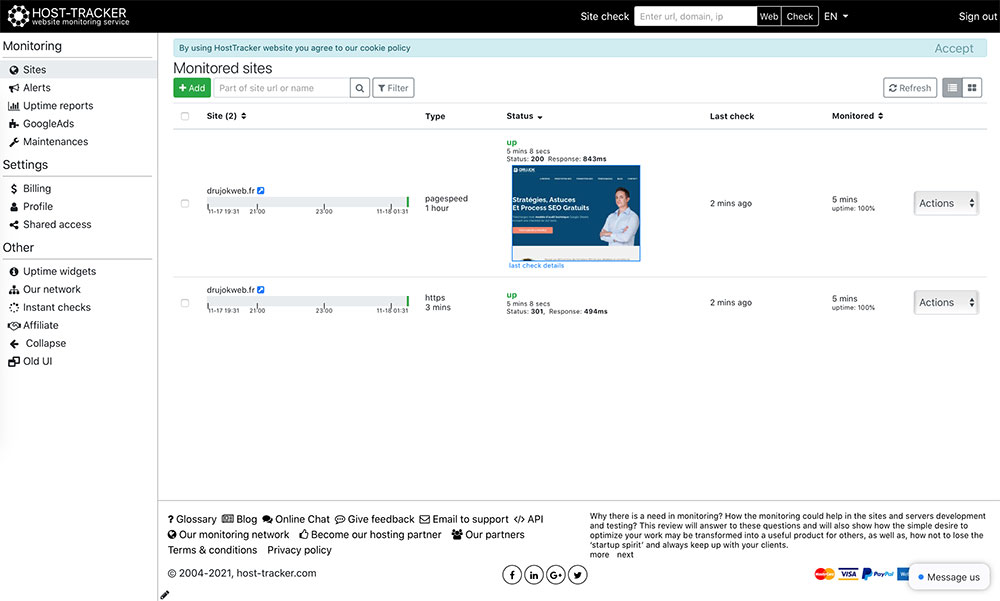The height and width of the screenshot is (601, 1000).
Task: Open Email to support footer link
Action: coord(464,519)
